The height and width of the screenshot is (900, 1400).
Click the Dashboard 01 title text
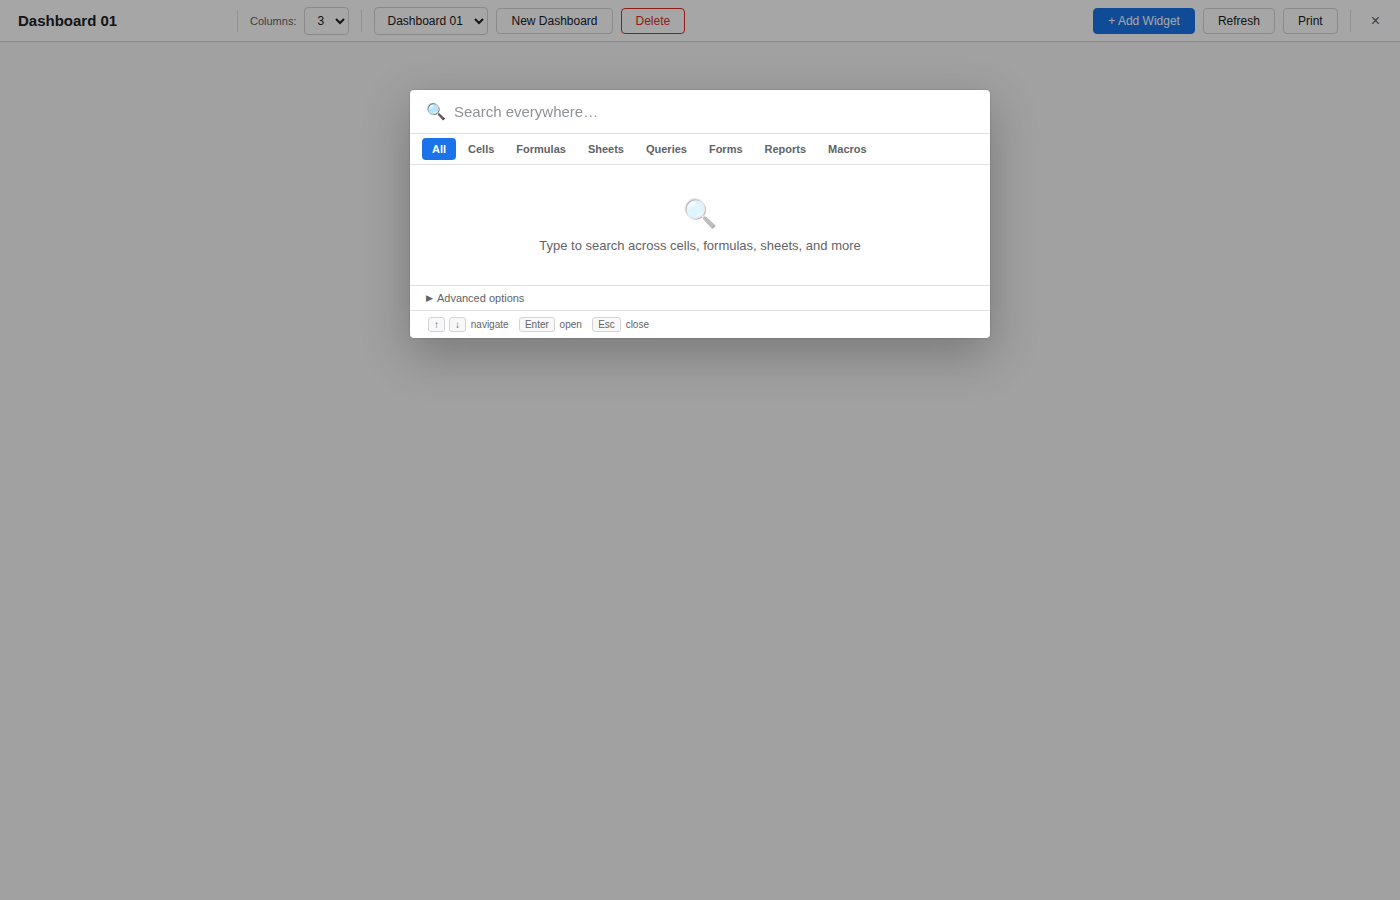pyautogui.click(x=67, y=21)
